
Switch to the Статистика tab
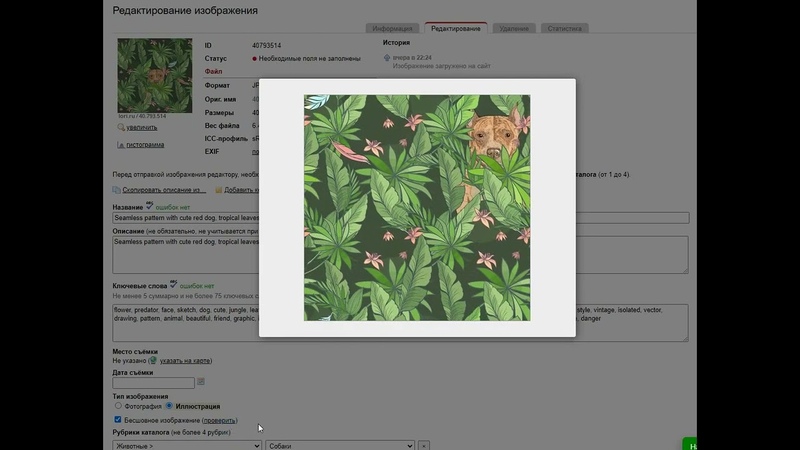point(565,28)
